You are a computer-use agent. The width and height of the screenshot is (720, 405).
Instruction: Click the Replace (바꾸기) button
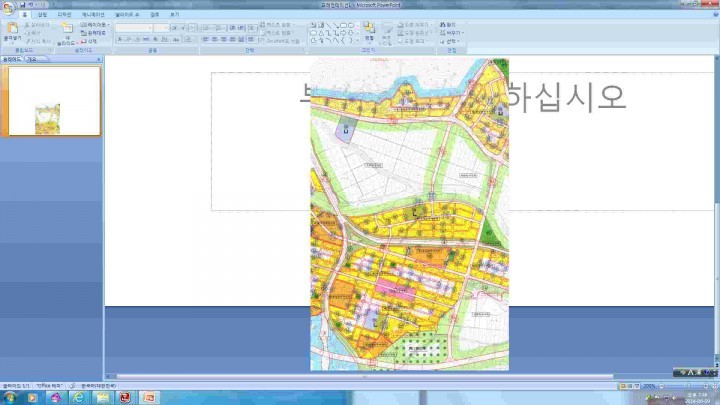(x=449, y=32)
